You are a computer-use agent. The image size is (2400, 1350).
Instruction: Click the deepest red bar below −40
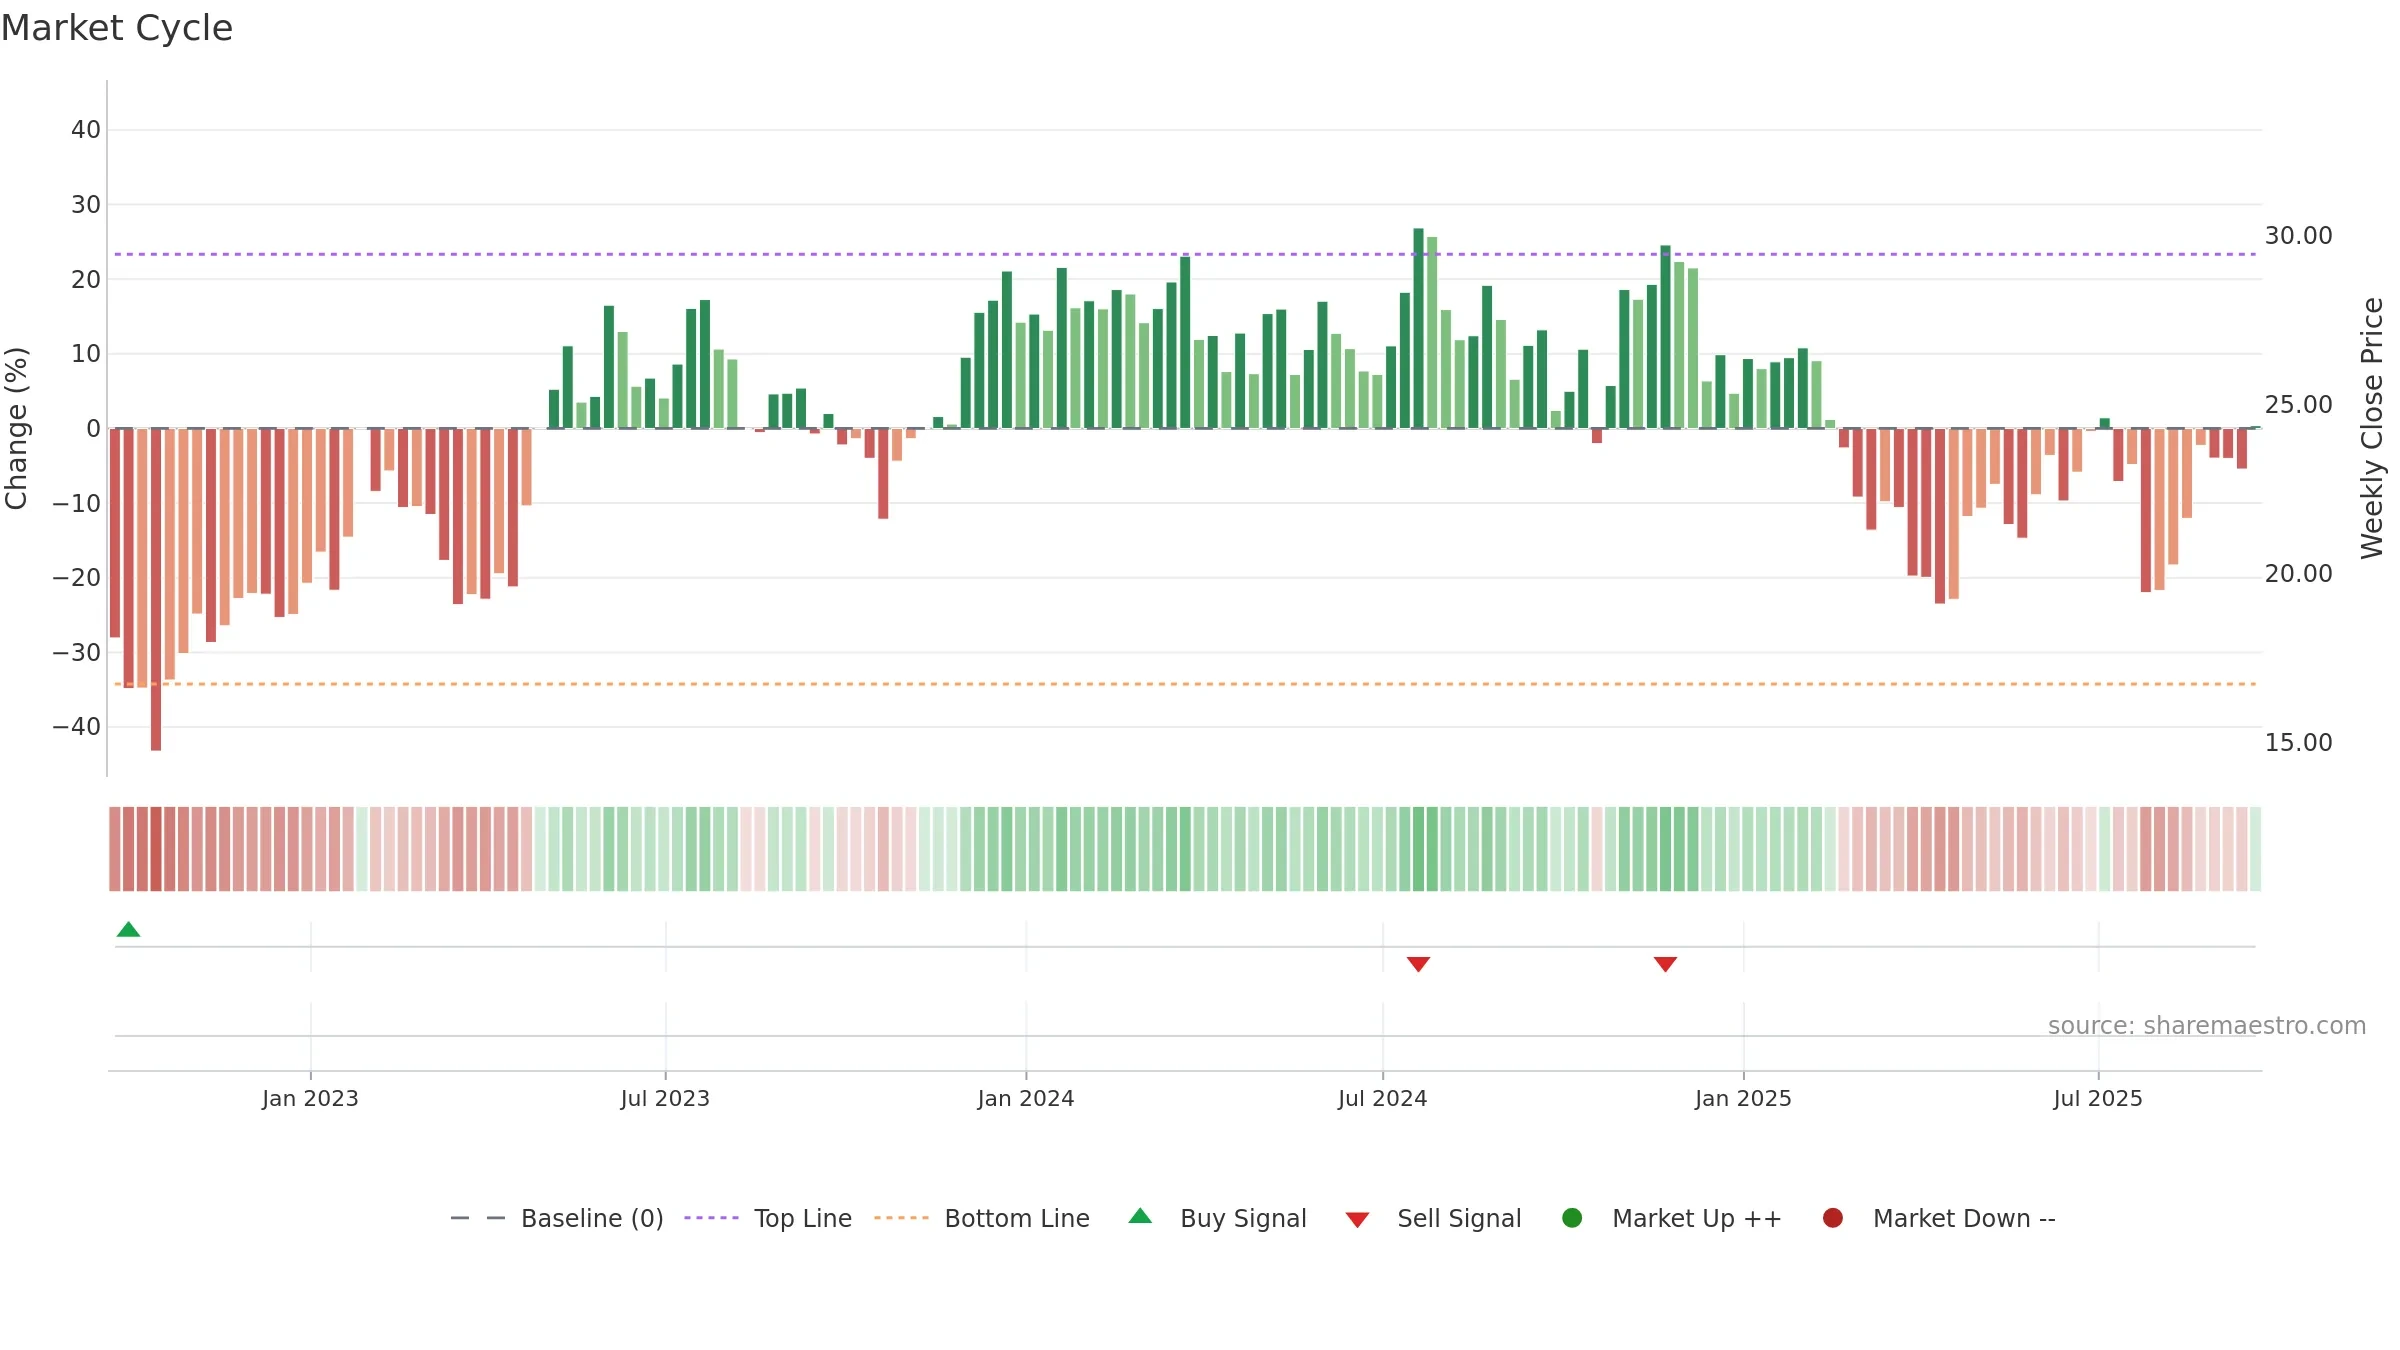point(156,590)
